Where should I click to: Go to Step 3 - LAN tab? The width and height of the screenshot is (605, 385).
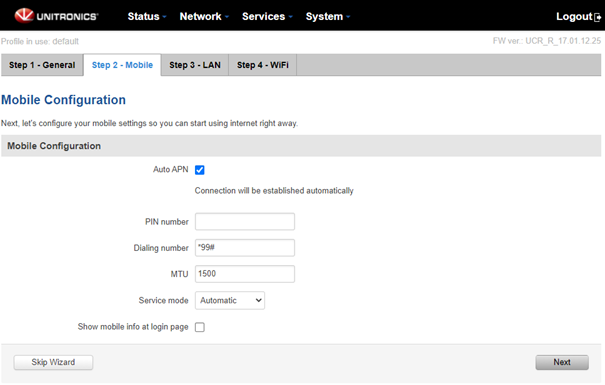pos(195,65)
